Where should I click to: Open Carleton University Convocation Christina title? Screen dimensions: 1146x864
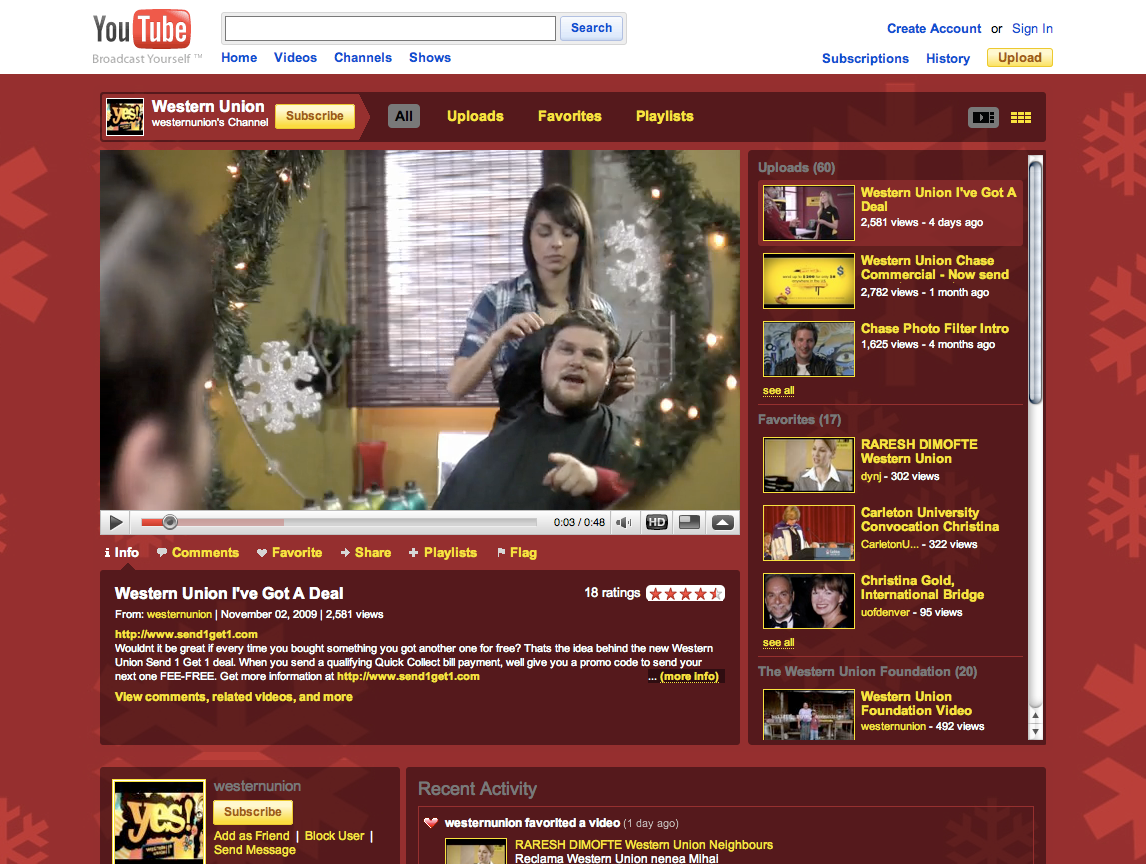(x=930, y=520)
